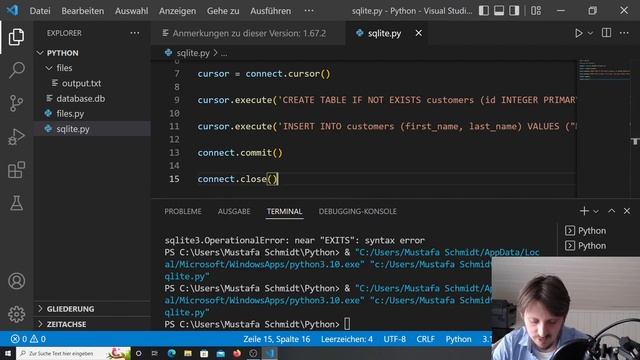Viewport: 640px width, 360px height.
Task: Open the Extensions view
Action: pos(16,170)
